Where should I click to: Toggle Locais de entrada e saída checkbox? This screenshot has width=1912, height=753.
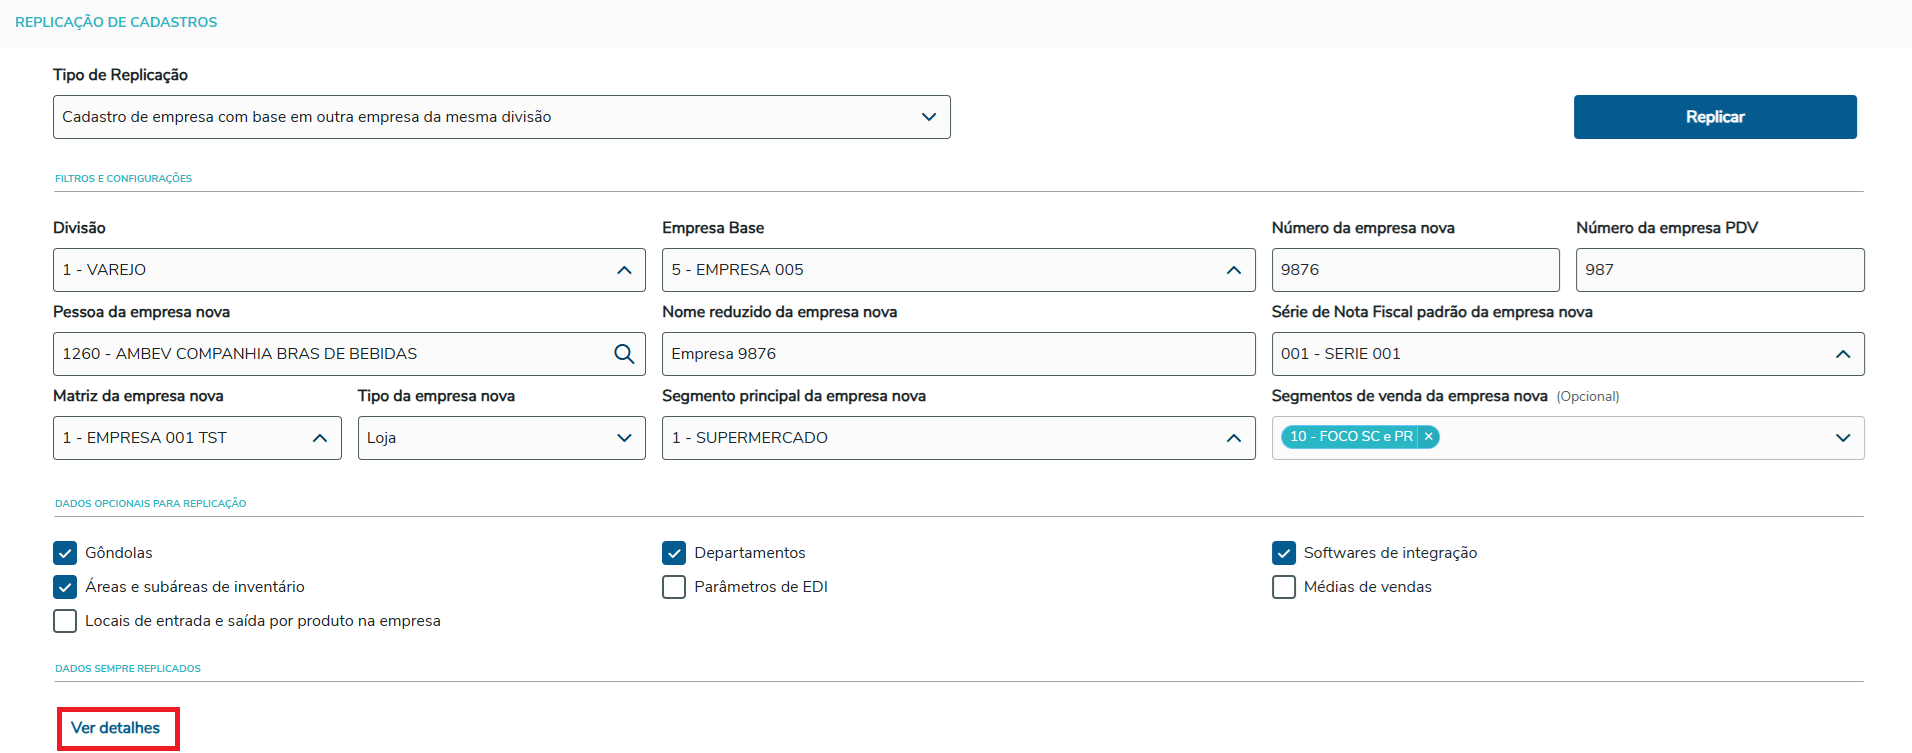(x=65, y=621)
